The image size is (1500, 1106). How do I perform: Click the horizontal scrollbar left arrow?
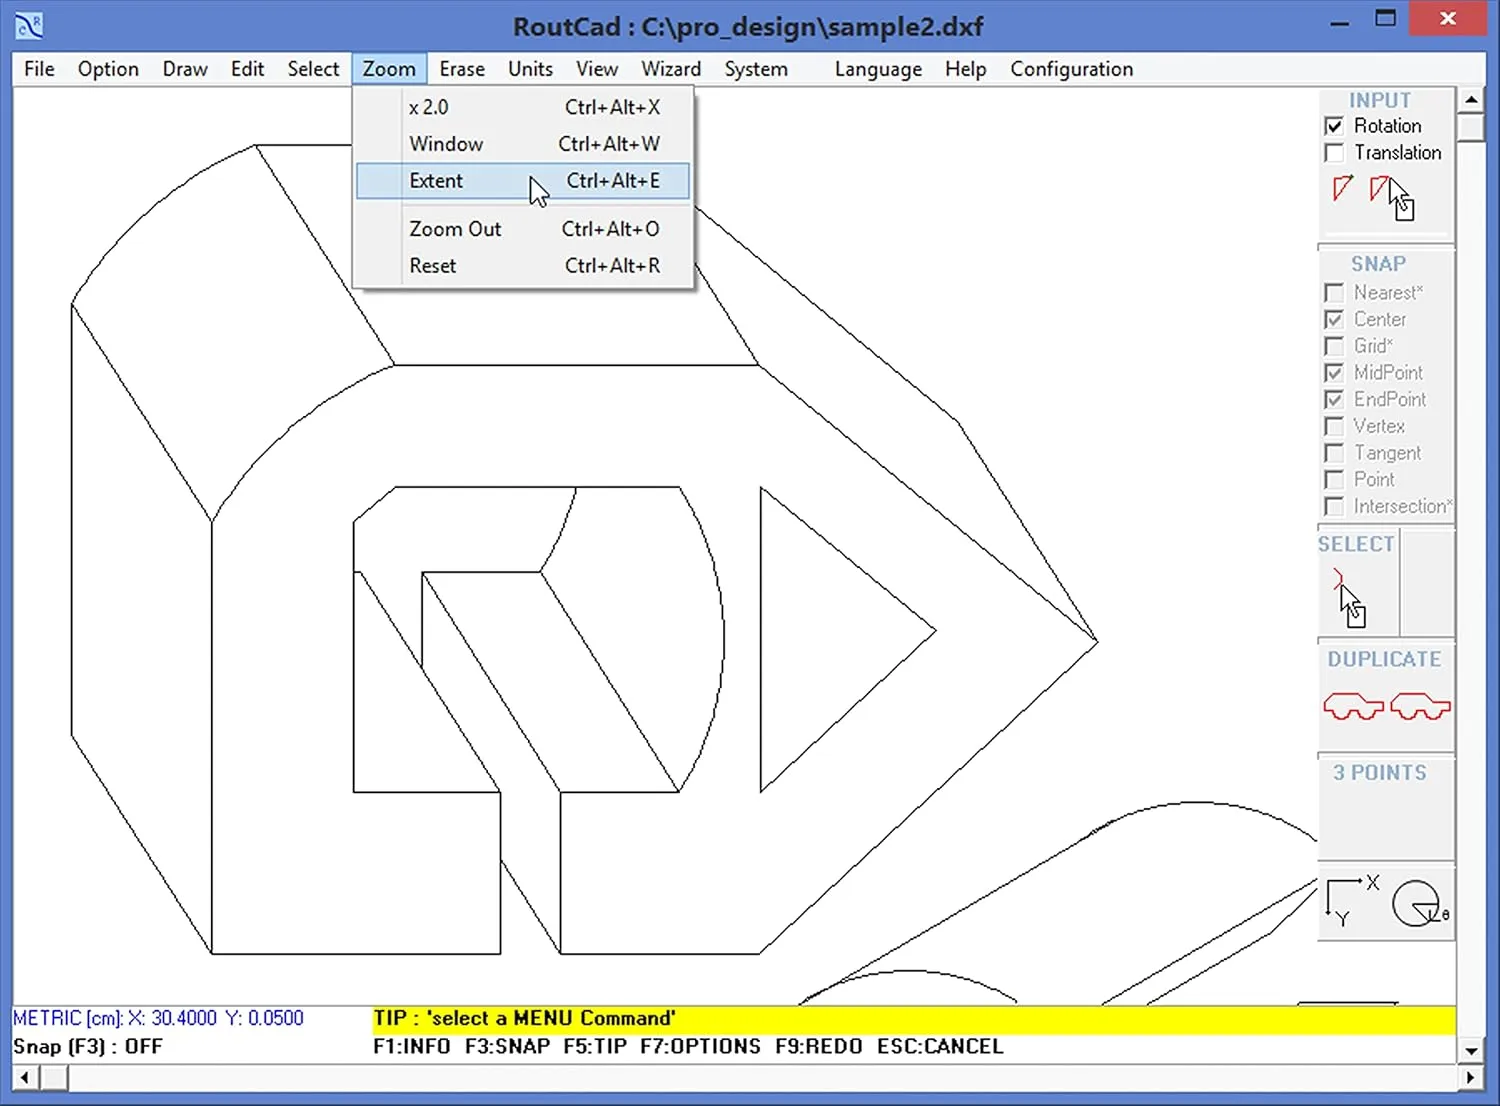[x=22, y=1077]
